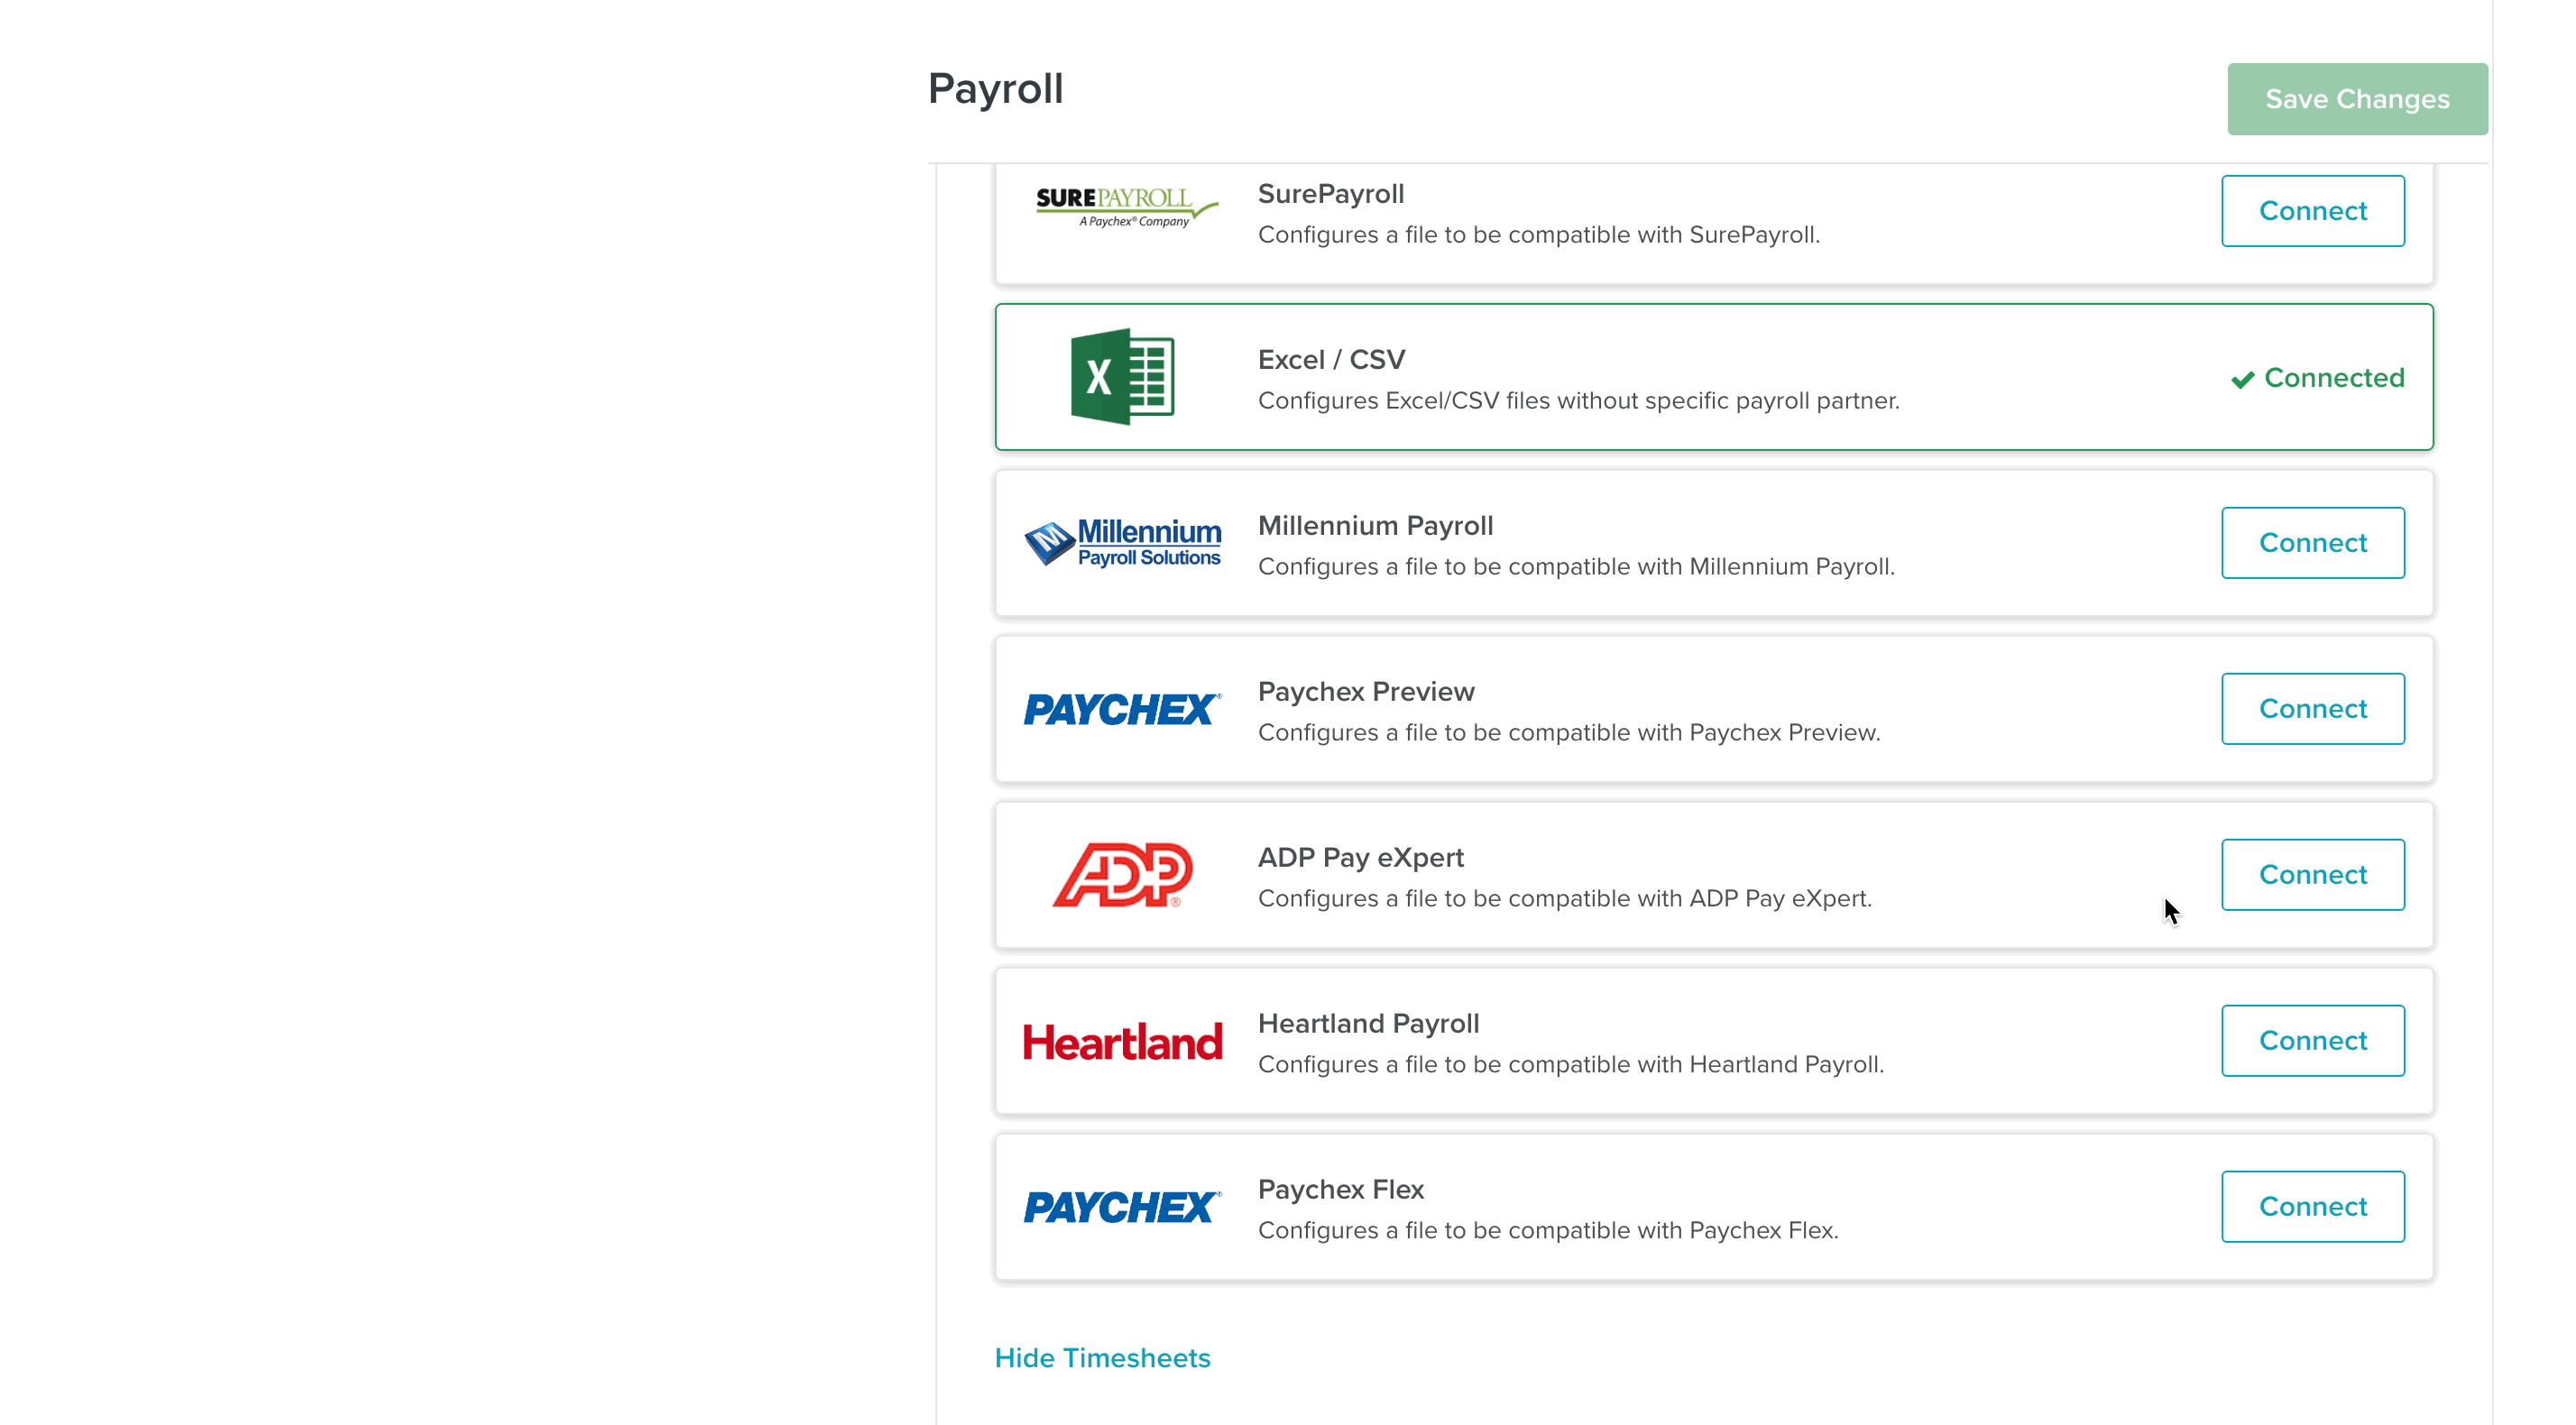Image resolution: width=2576 pixels, height=1425 pixels.
Task: Connect Heartland Payroll
Action: point(2312,1041)
